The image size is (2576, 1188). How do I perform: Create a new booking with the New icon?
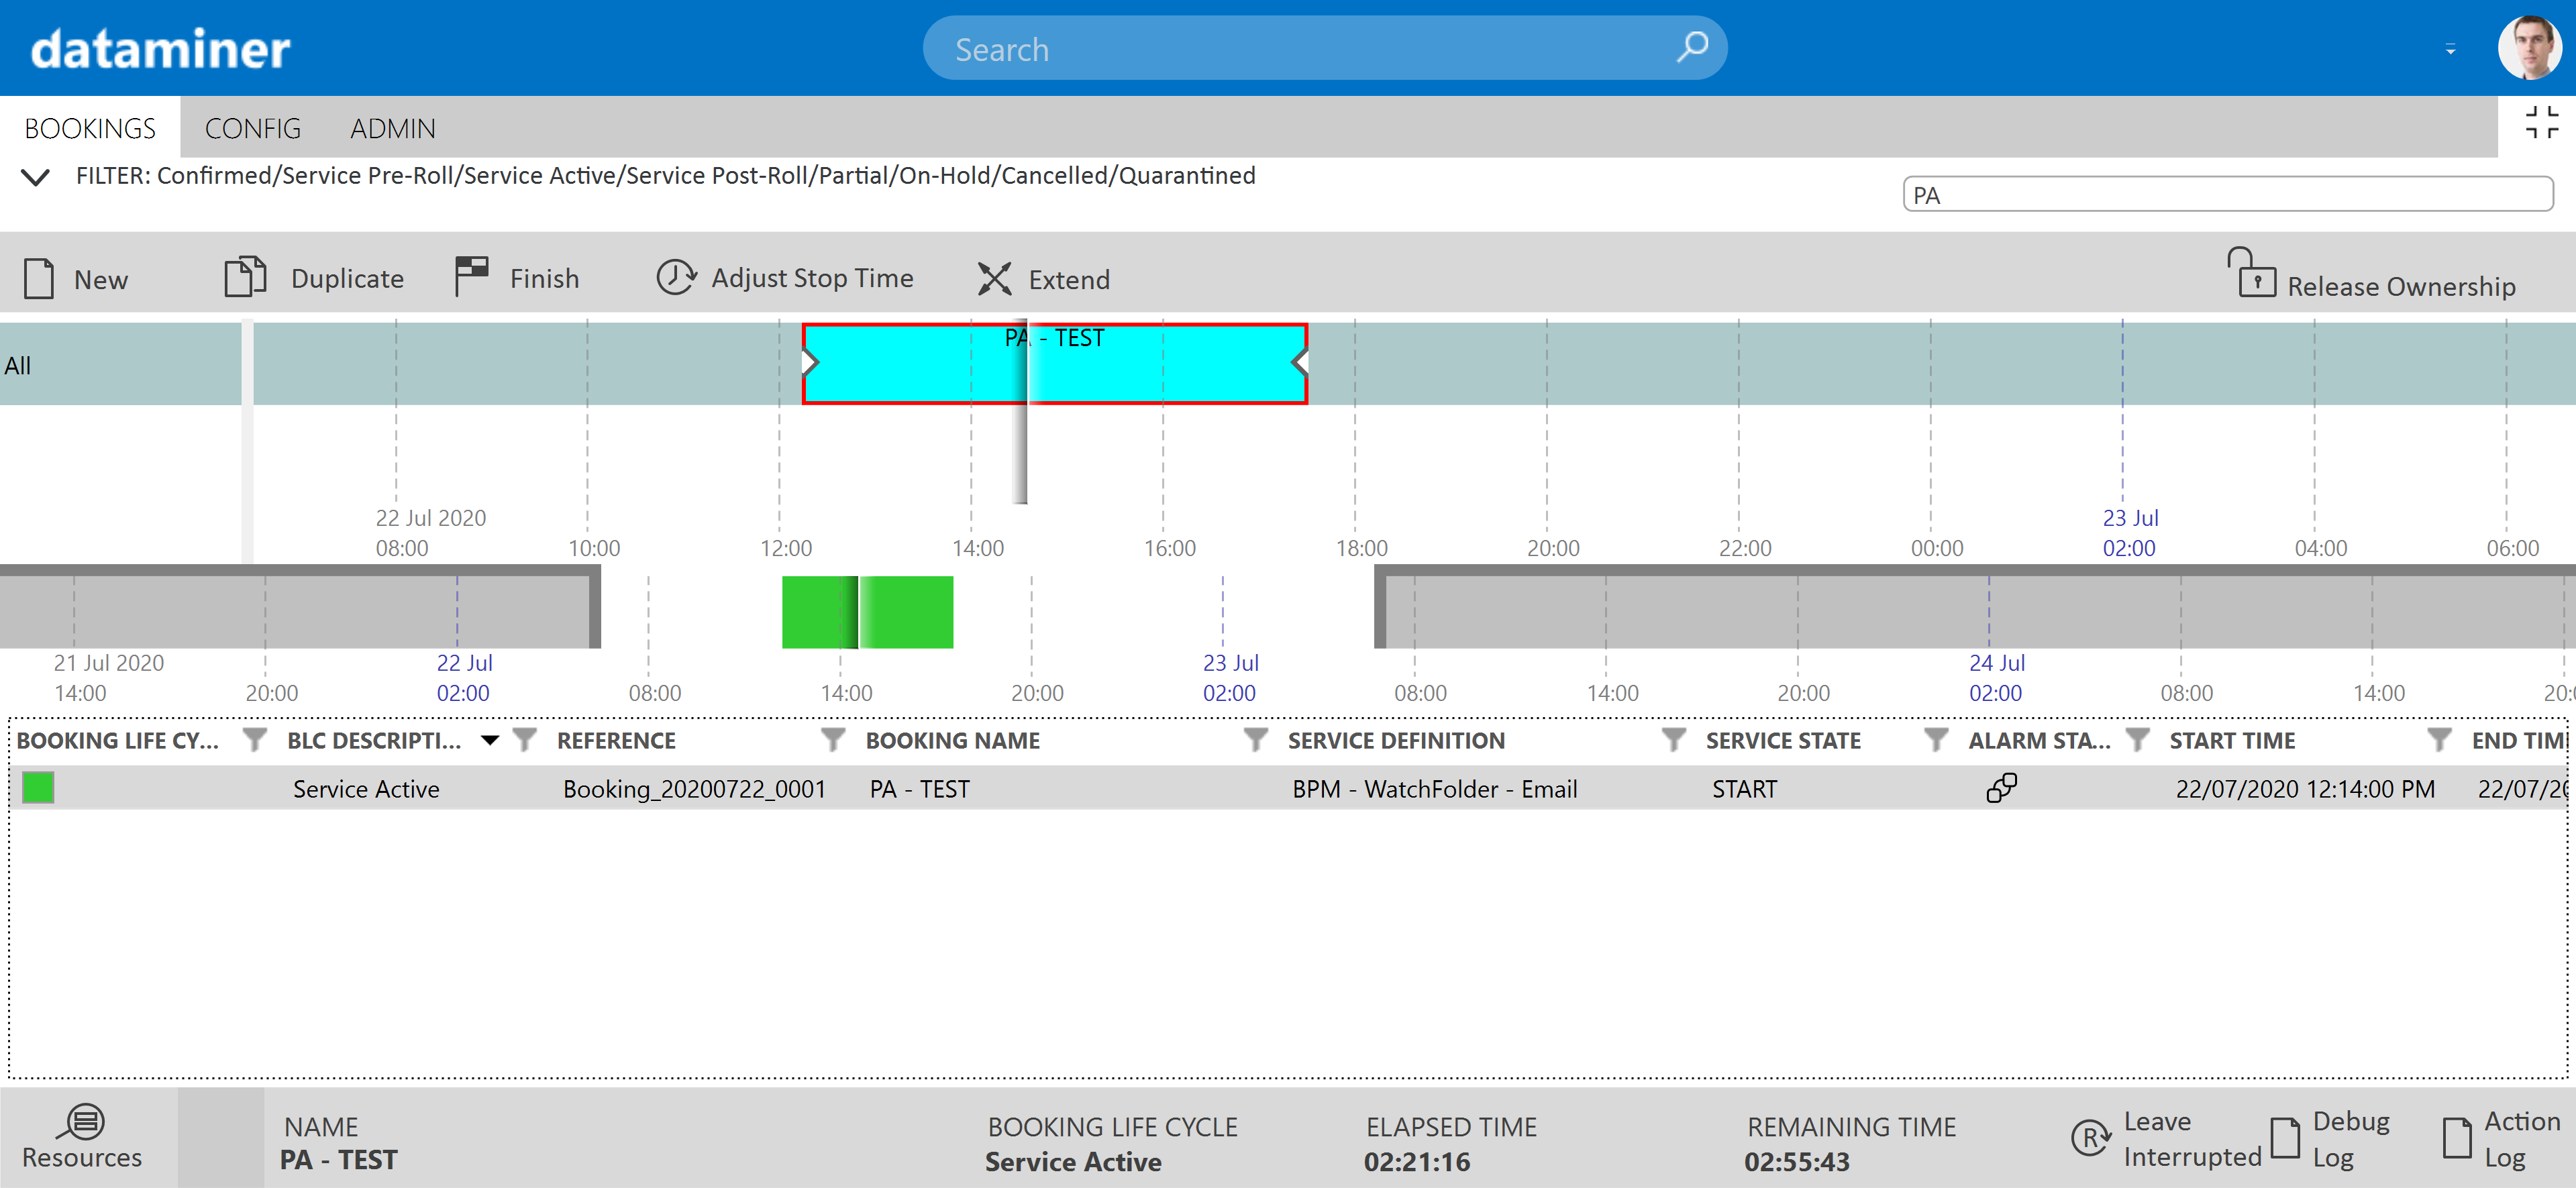(38, 278)
